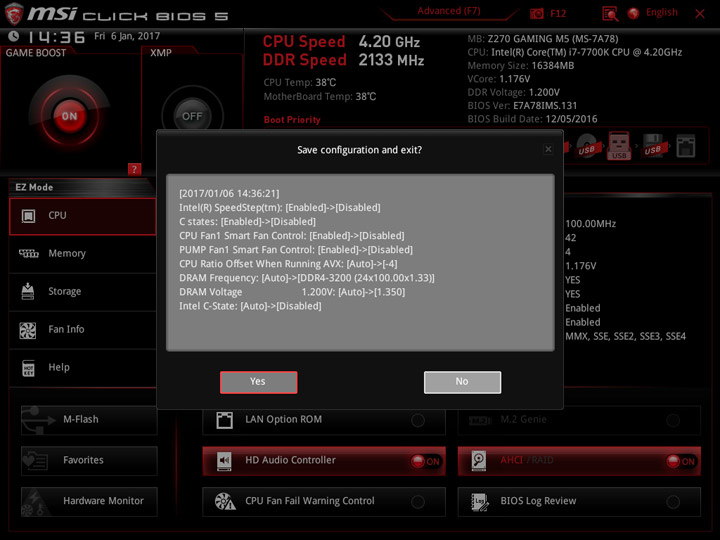Screen dimensions: 720x540
Task: Click the CPU Ratio Offset AVX line
Action: [288, 264]
